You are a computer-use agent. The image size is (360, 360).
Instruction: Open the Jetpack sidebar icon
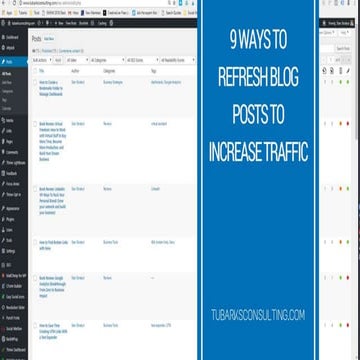click(x=3, y=48)
